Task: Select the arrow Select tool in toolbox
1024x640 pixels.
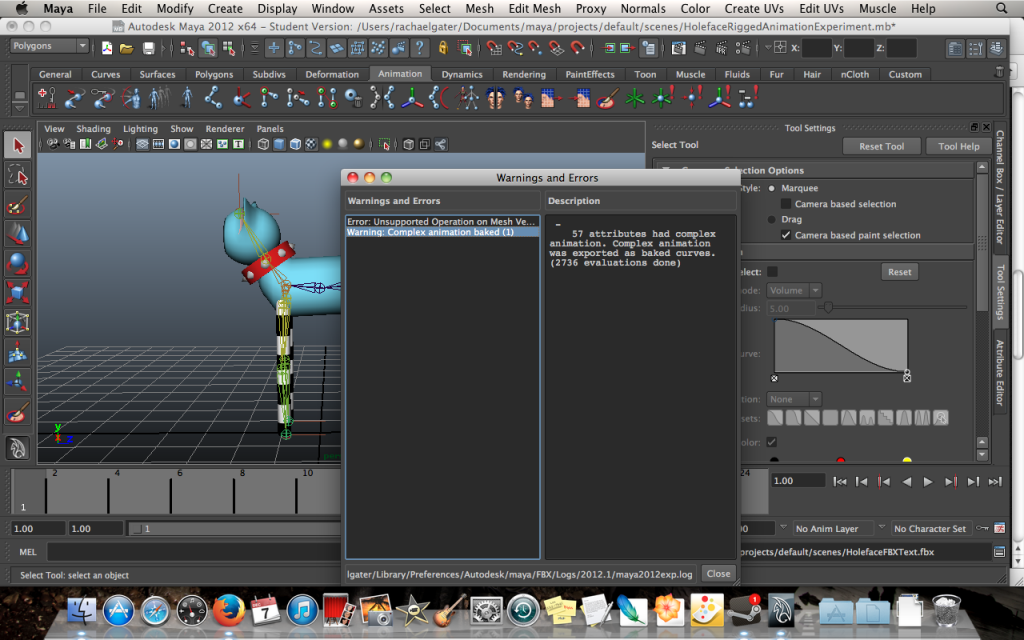Action: tap(18, 146)
